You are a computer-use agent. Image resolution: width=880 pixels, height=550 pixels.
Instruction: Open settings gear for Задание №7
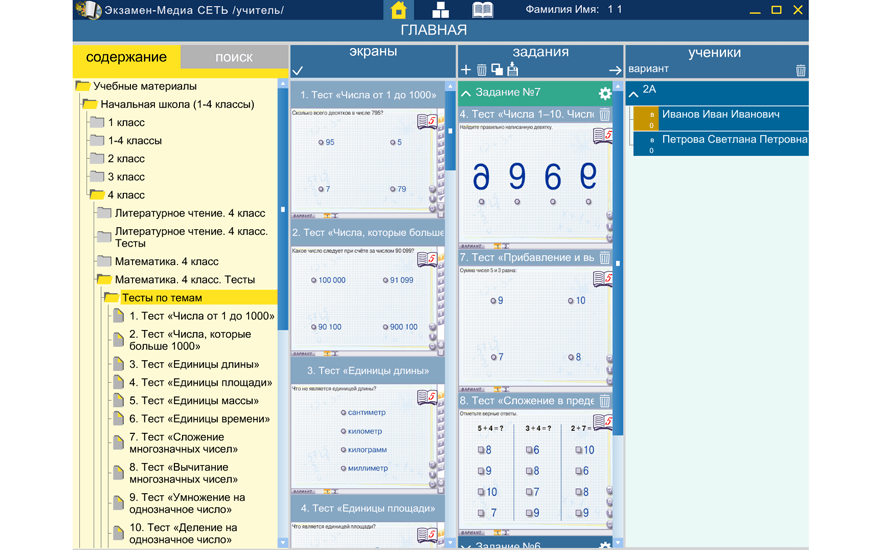pos(605,93)
